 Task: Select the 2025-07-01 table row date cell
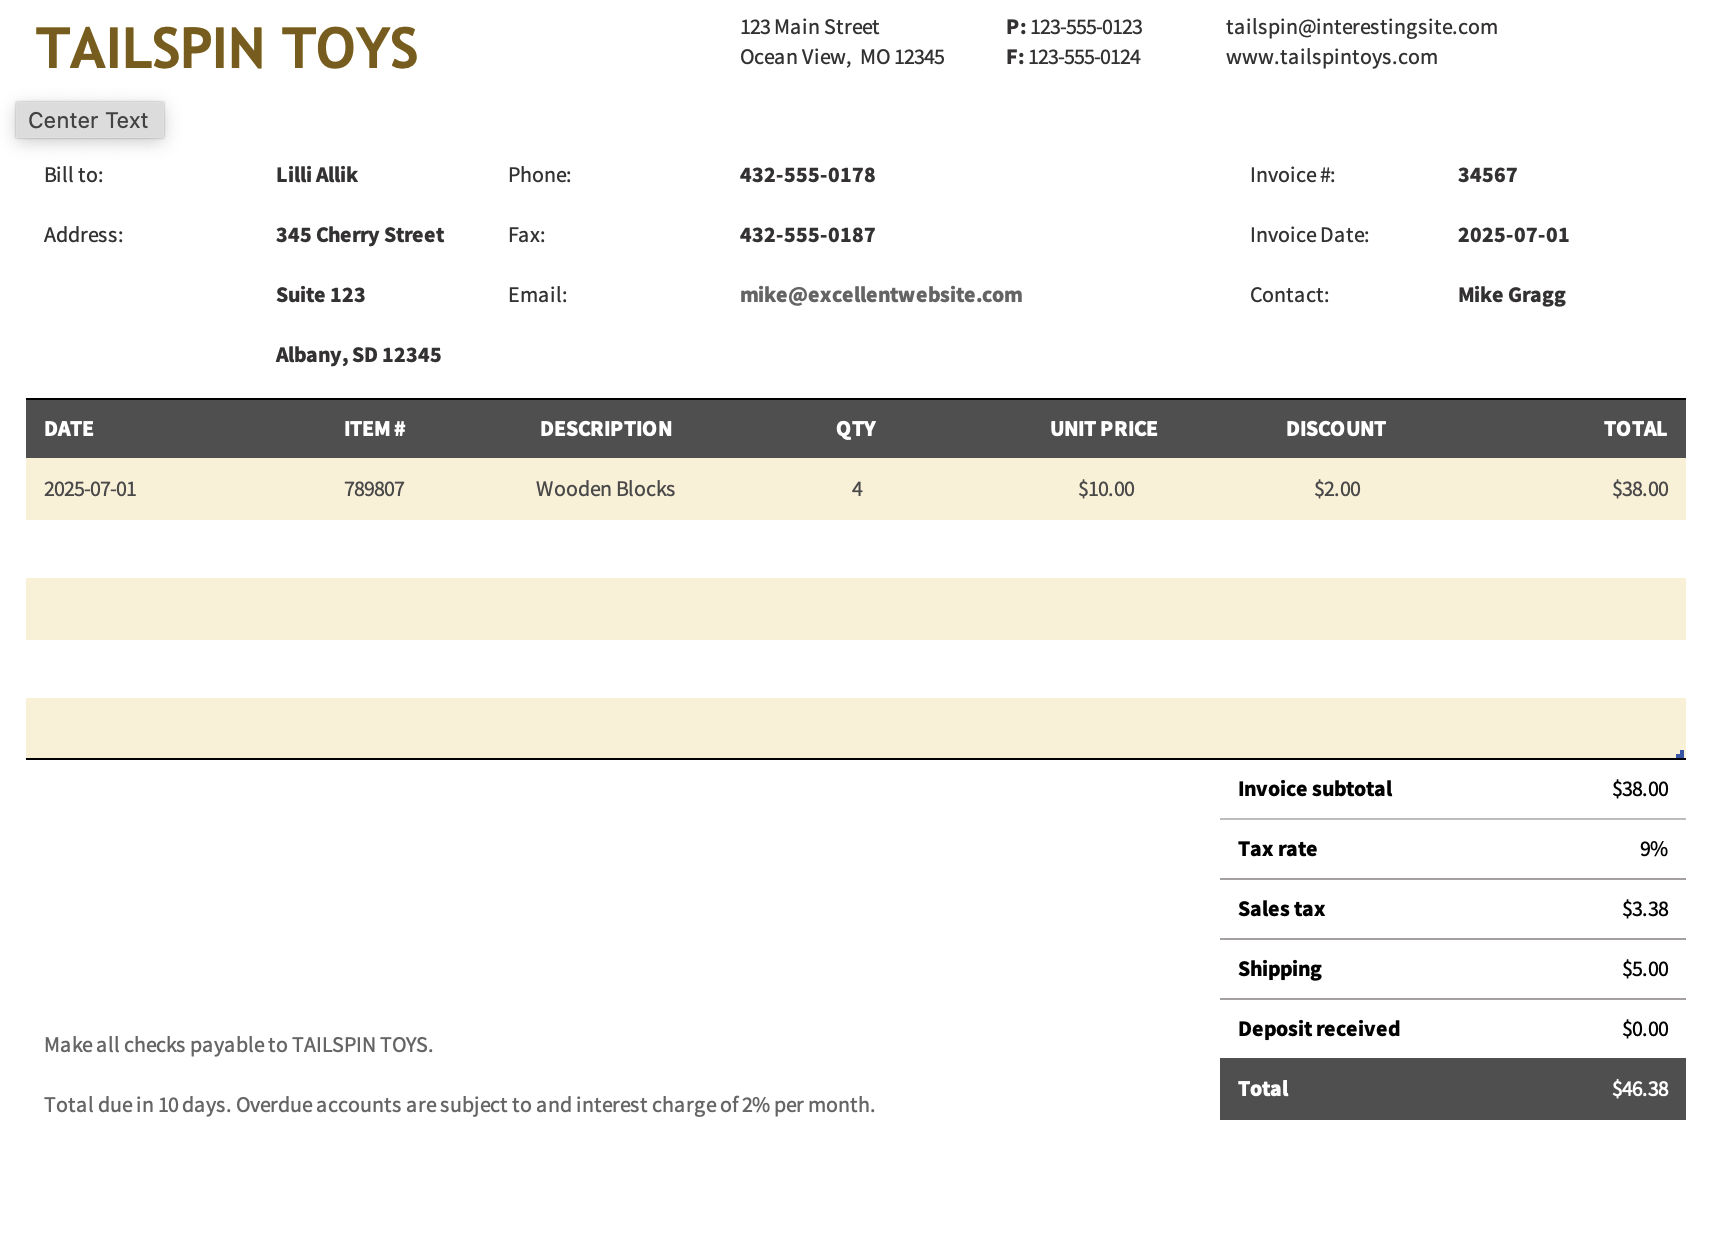click(90, 489)
